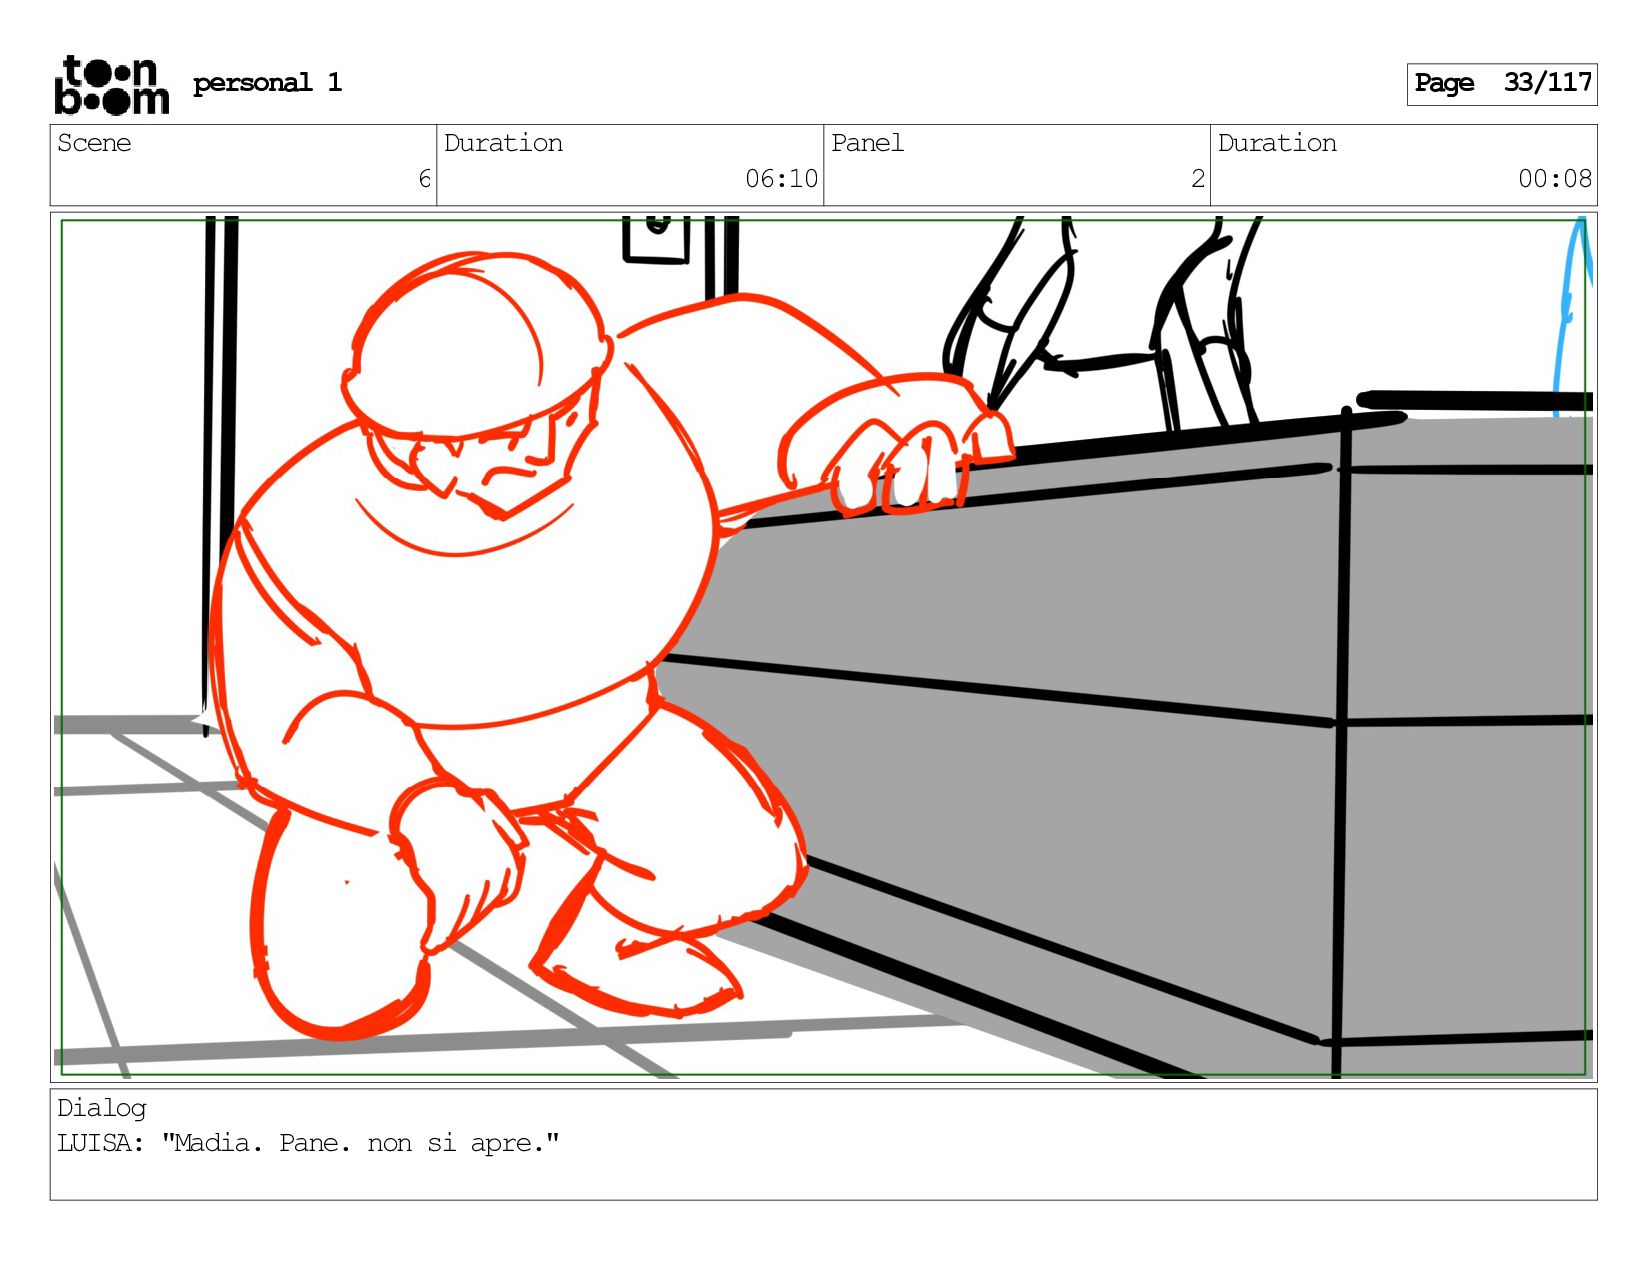The image size is (1650, 1275).
Task: Click the scene duration value 06:10
Action: (781, 179)
